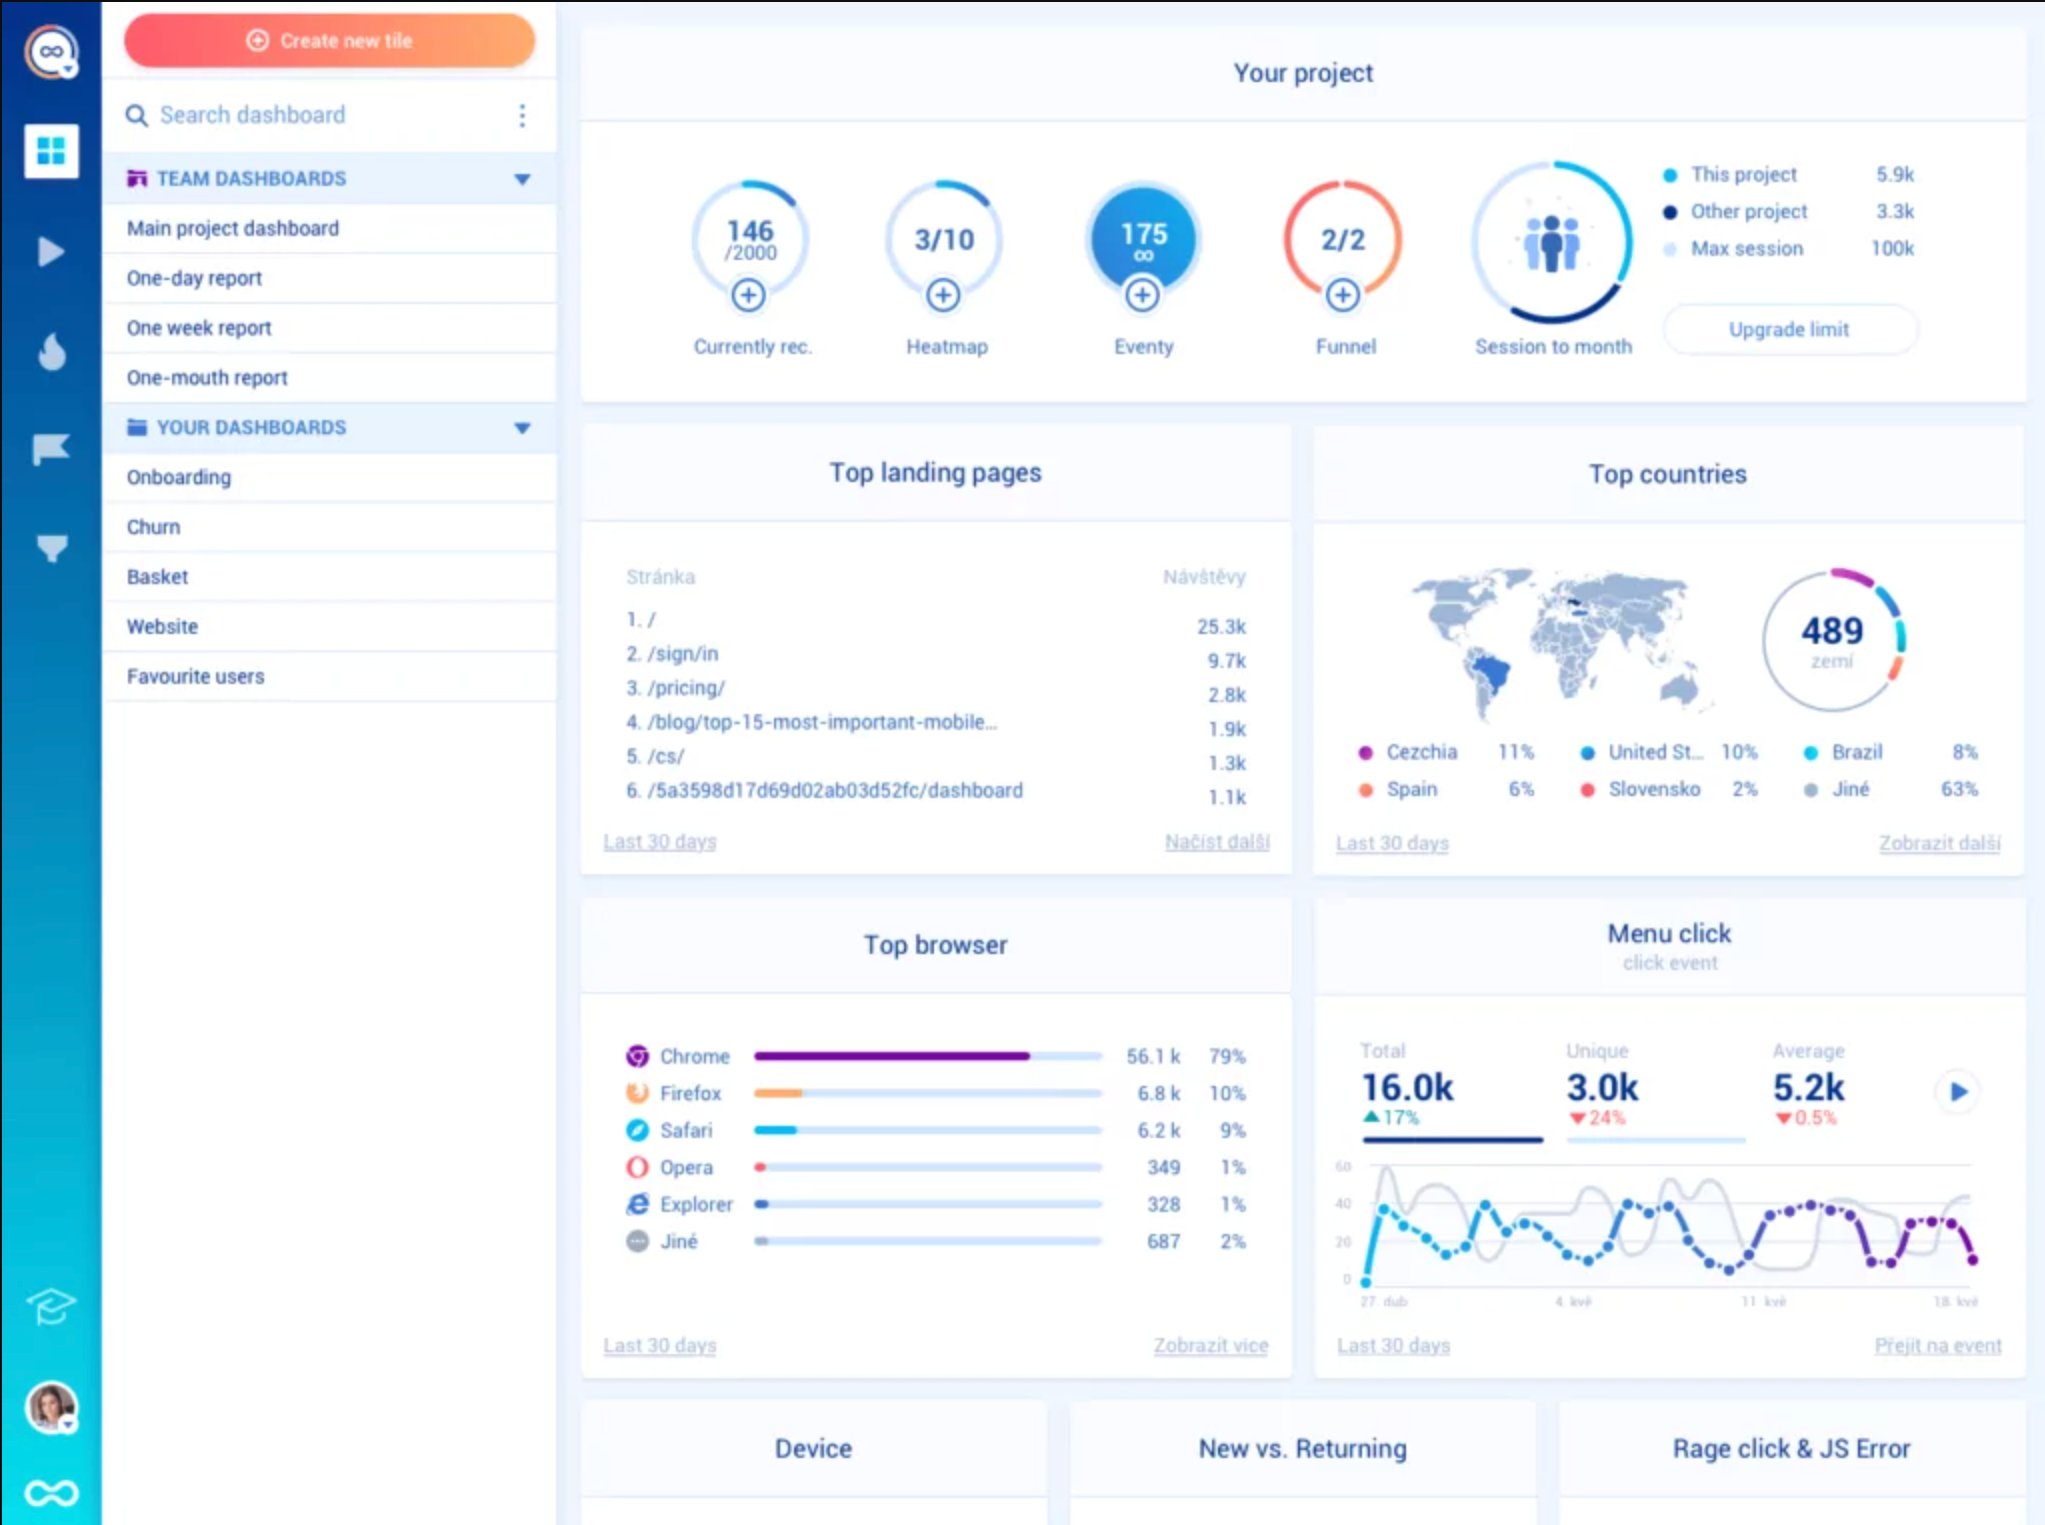The image size is (2045, 1525).
Task: Select the flag events icon in sidebar
Action: (x=51, y=449)
